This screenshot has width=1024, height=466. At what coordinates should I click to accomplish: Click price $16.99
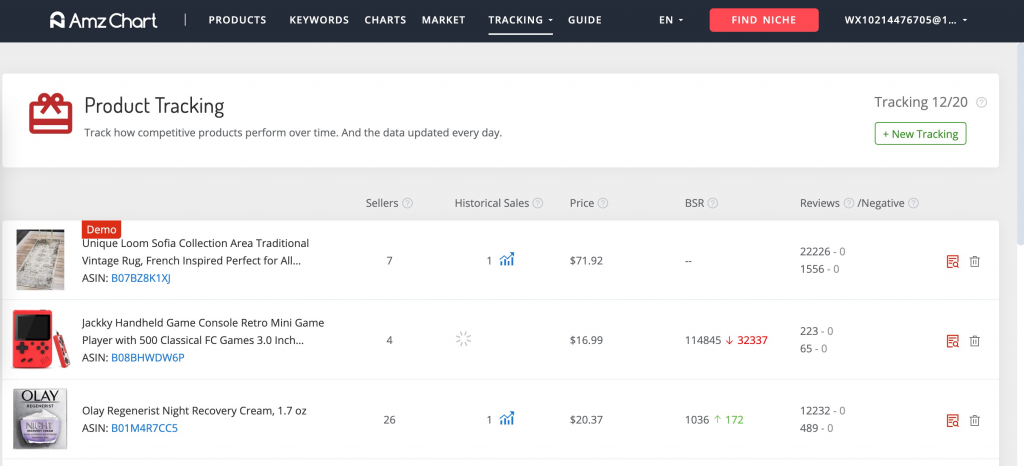pos(586,340)
